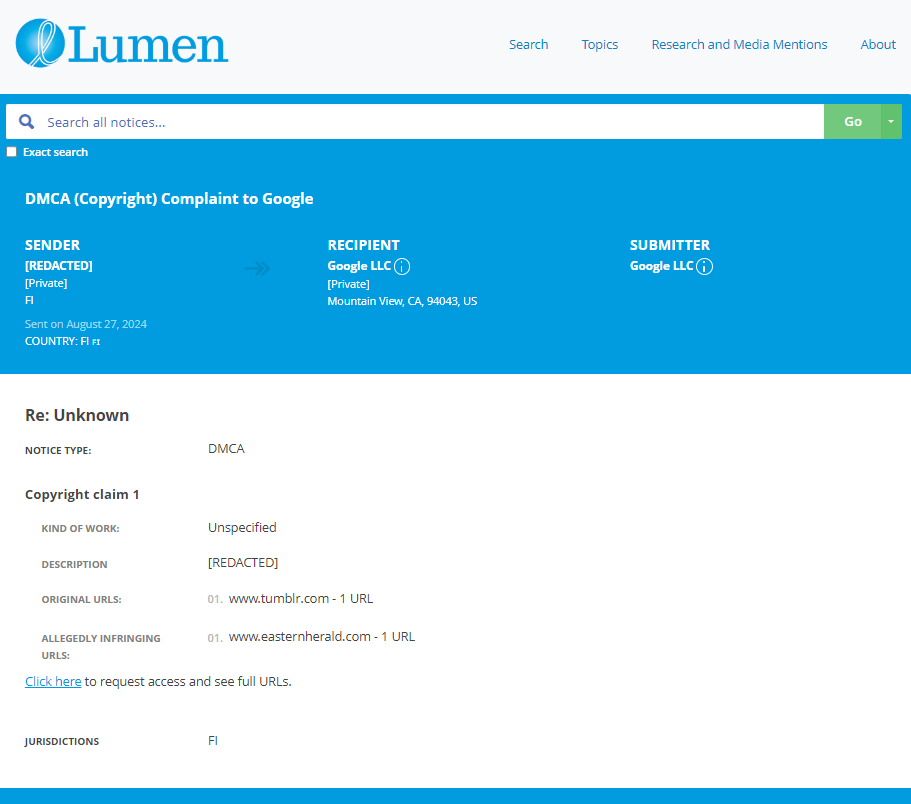This screenshot has height=804, width=911.
Task: Open Research and Media Mentions
Action: pos(739,44)
